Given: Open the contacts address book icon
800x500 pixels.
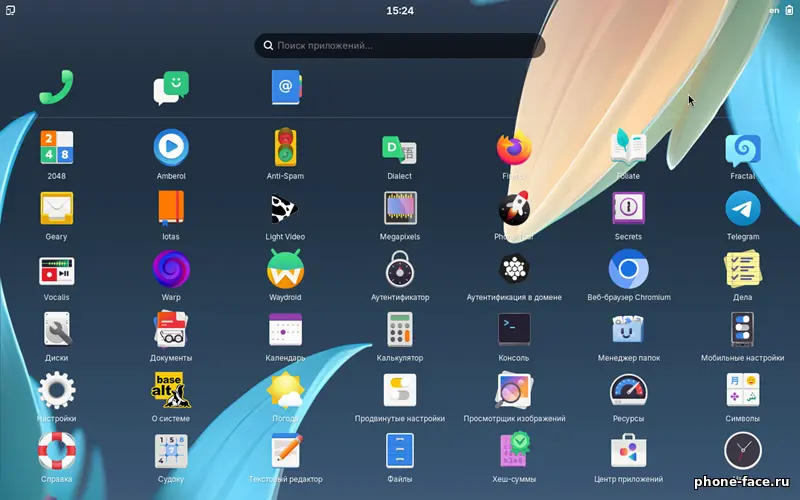Looking at the screenshot, I should coord(285,87).
